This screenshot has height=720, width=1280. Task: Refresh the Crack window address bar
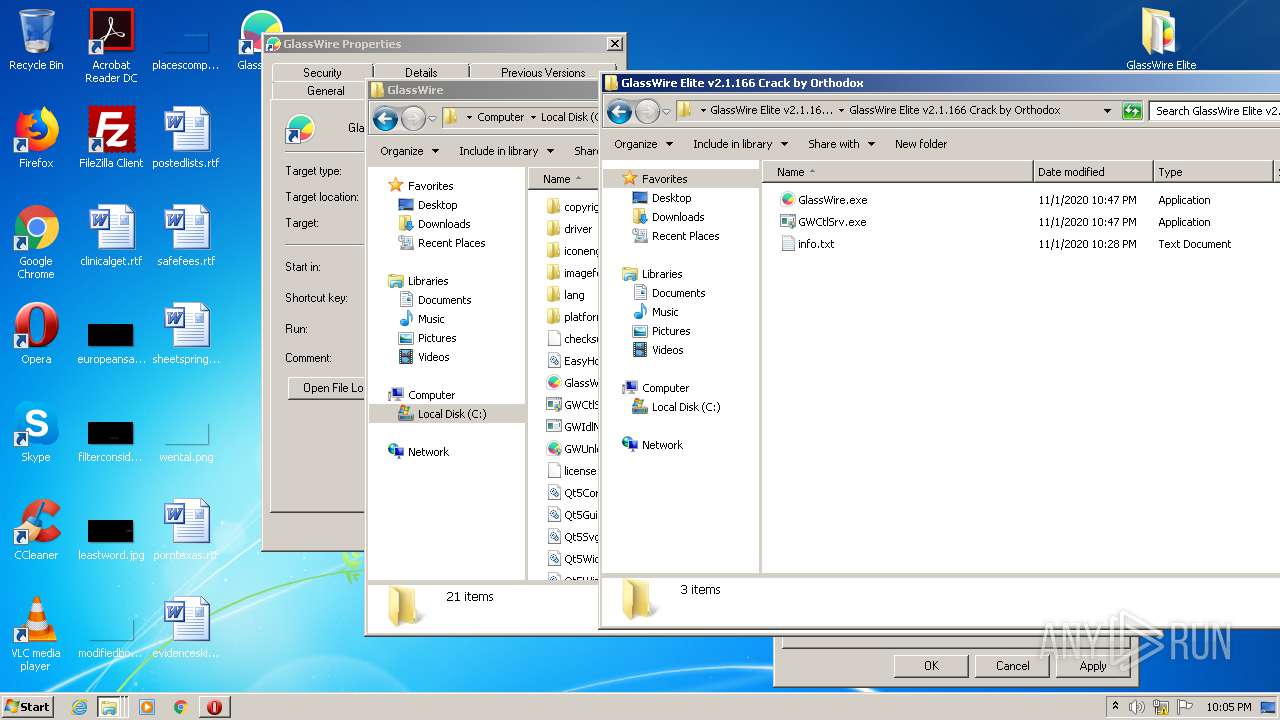[1132, 111]
